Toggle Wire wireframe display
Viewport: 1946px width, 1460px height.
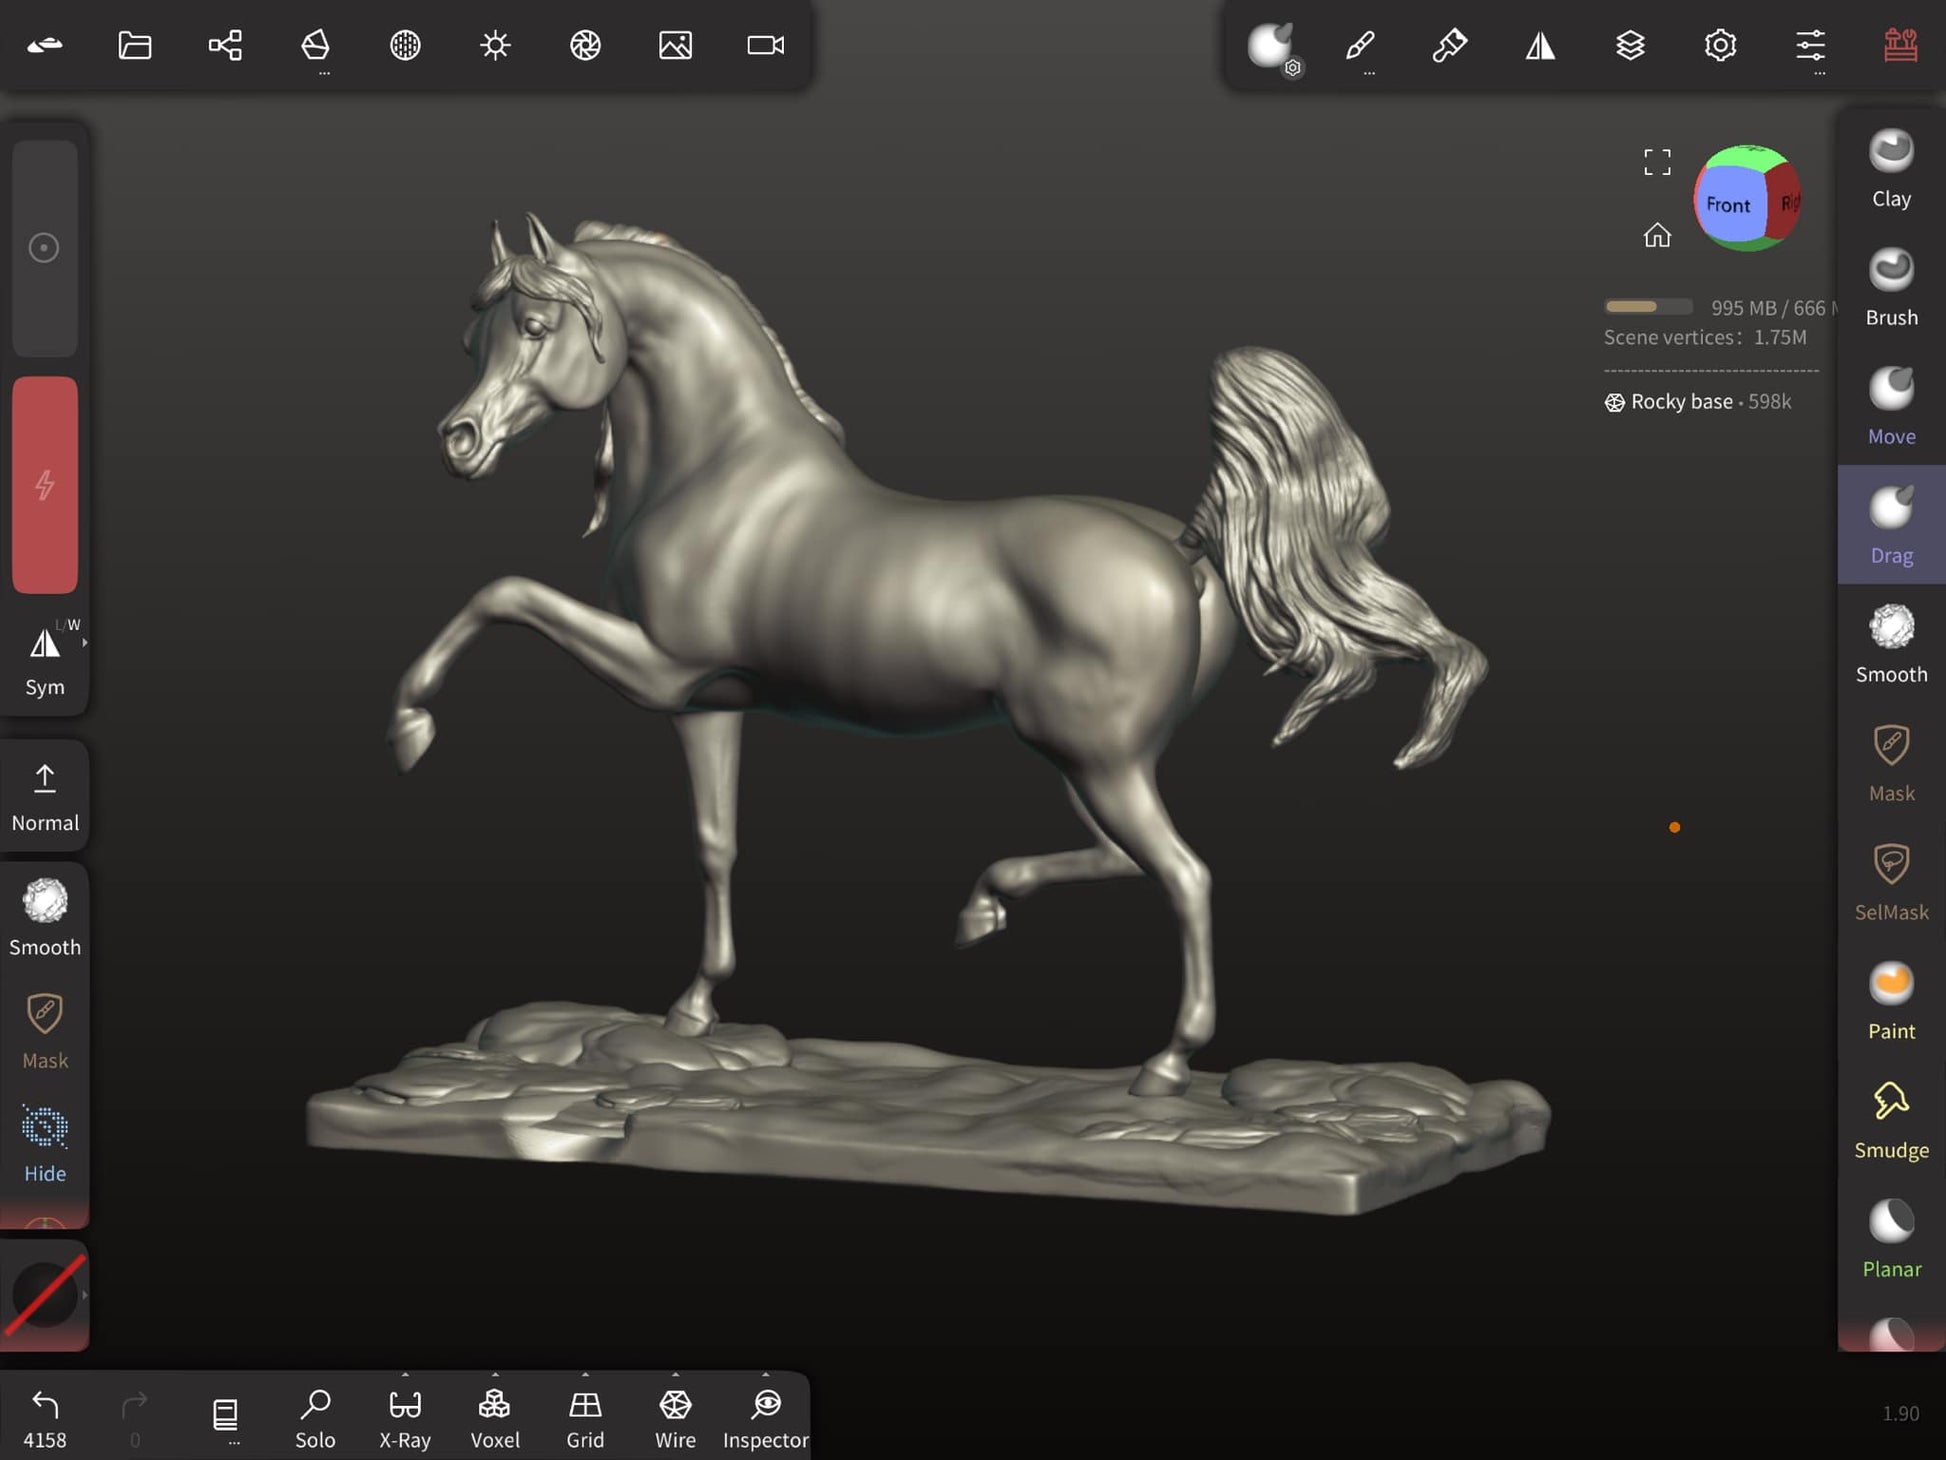pyautogui.click(x=675, y=1417)
